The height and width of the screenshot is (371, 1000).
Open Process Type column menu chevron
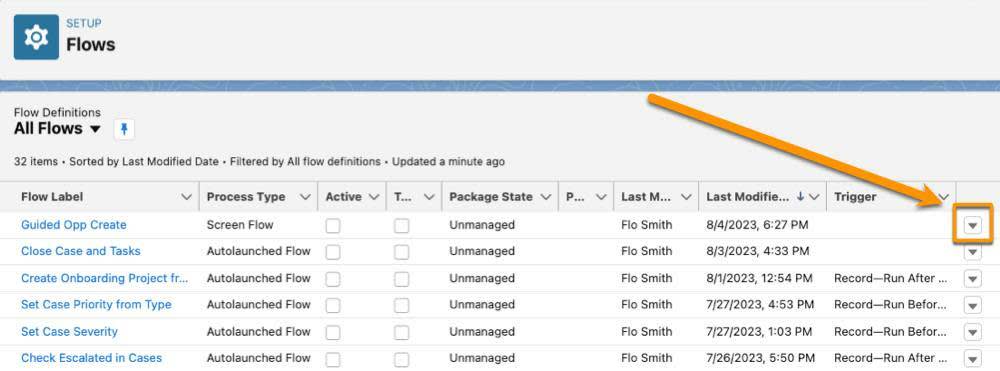point(305,197)
